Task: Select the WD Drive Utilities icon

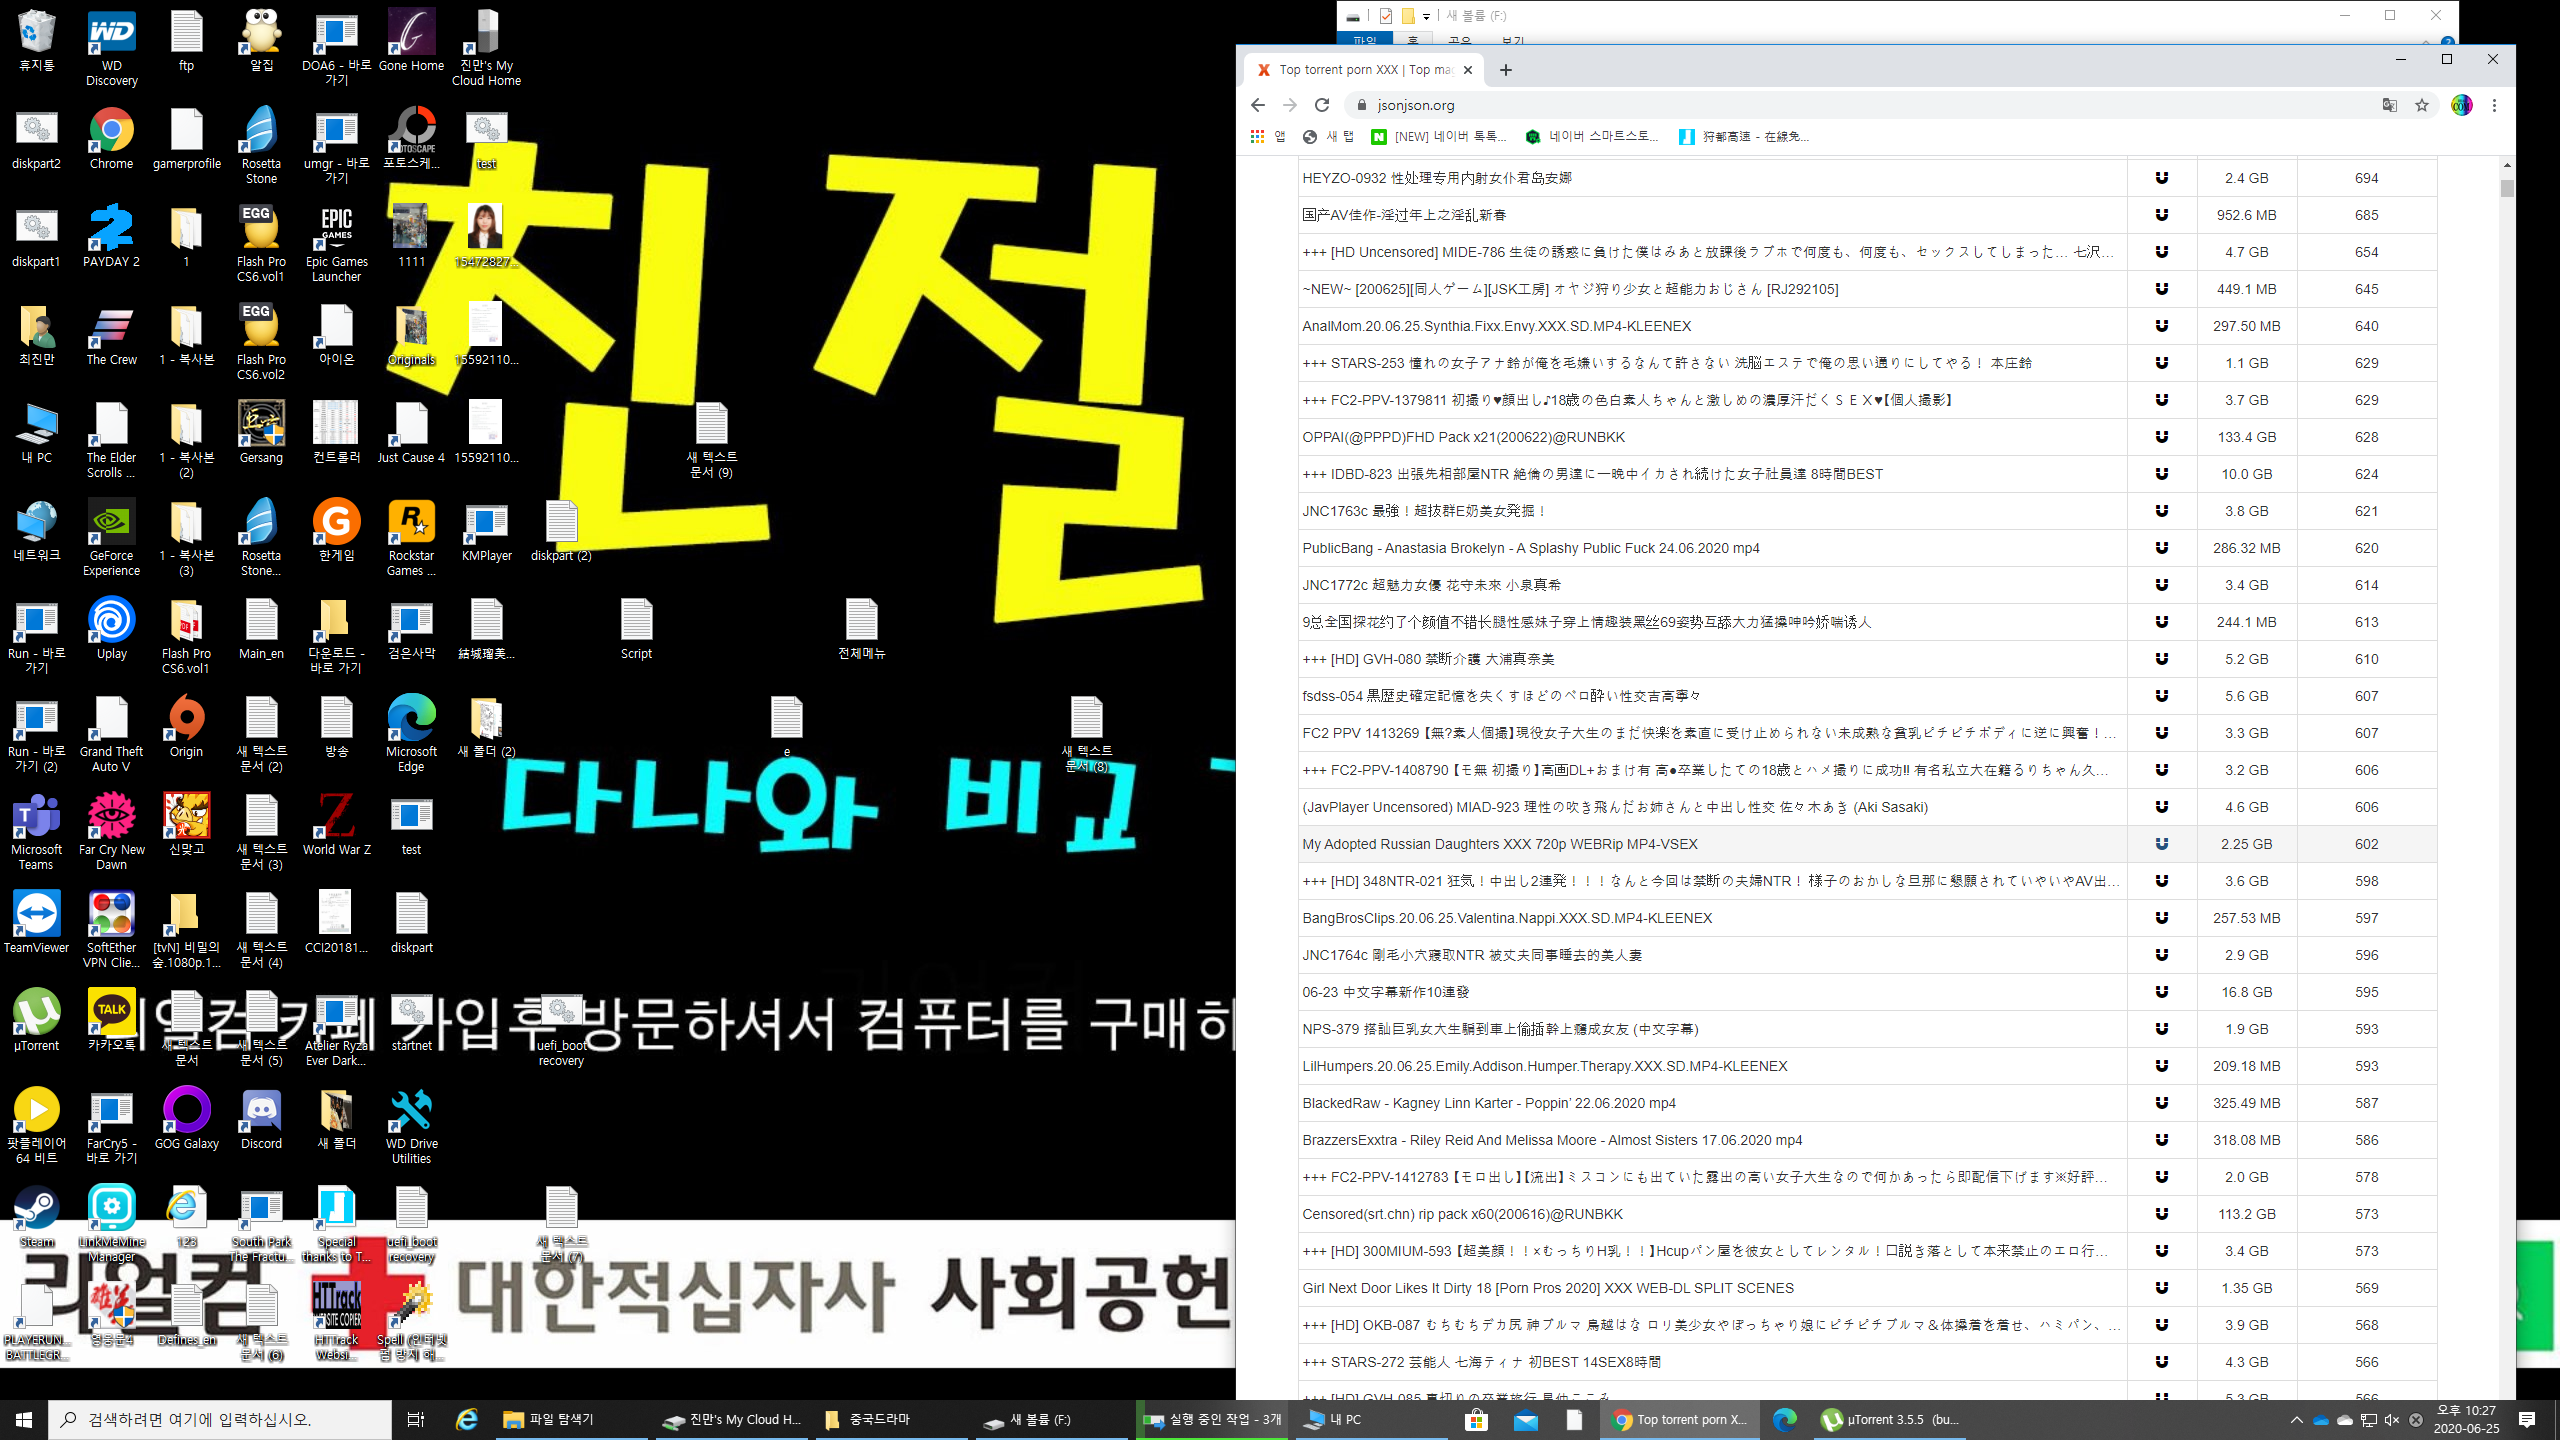Action: click(411, 1126)
